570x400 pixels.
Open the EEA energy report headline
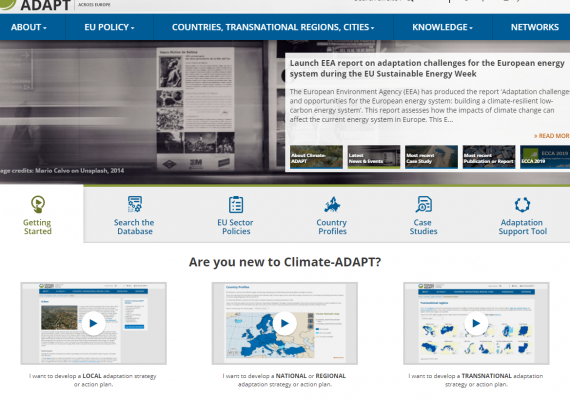(x=427, y=68)
